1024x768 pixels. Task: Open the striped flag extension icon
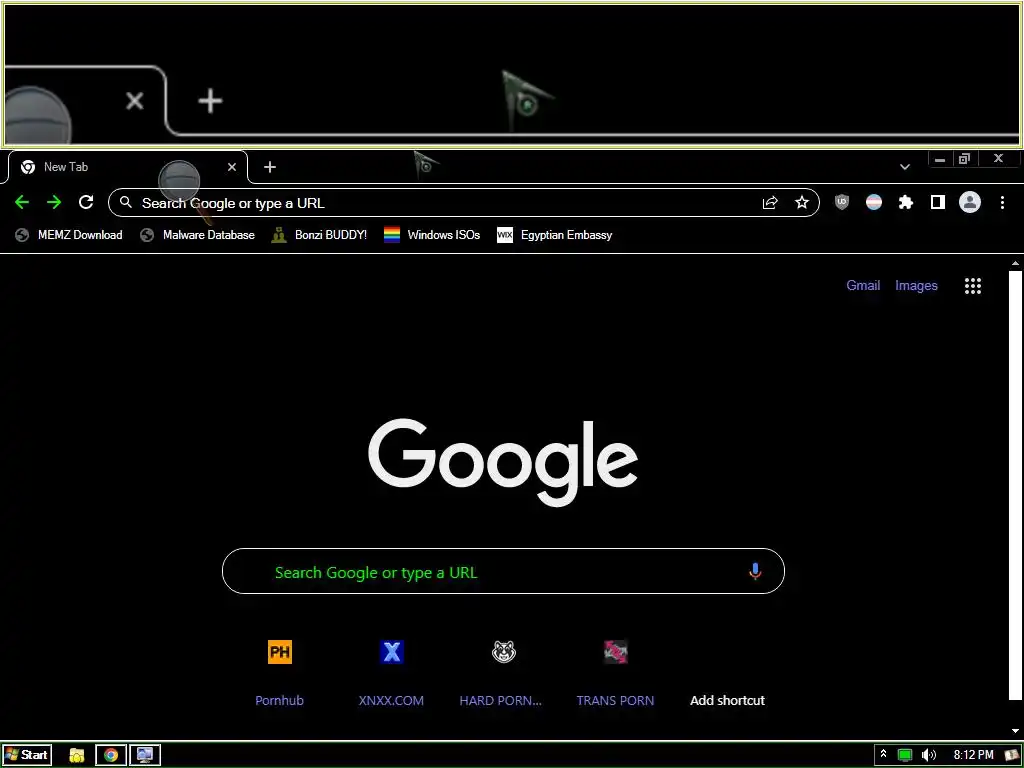point(874,202)
